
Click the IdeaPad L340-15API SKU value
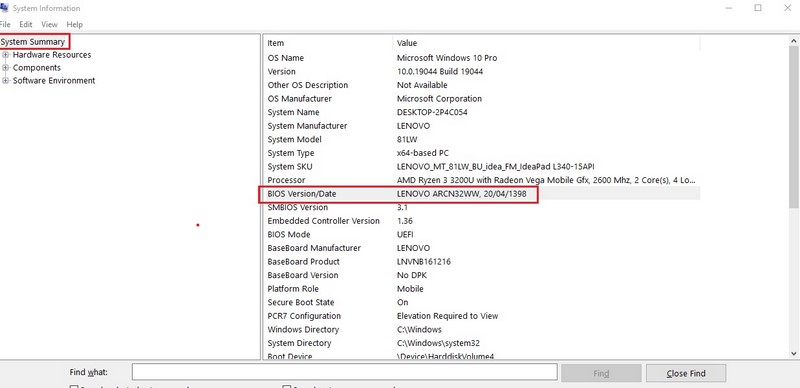(x=496, y=166)
